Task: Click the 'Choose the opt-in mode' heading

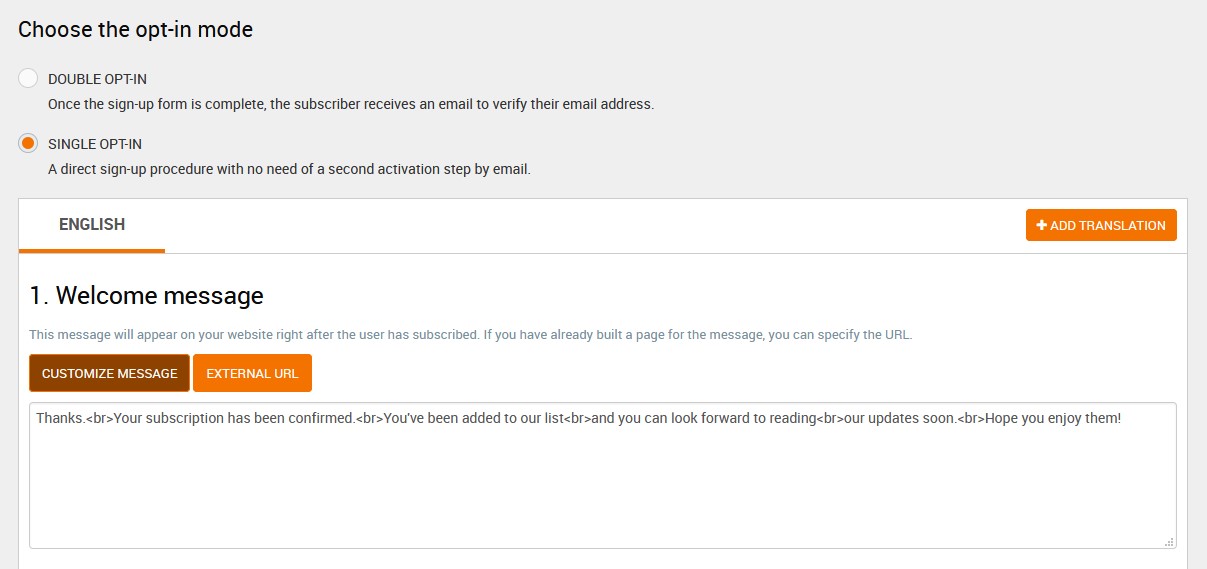Action: coord(135,30)
